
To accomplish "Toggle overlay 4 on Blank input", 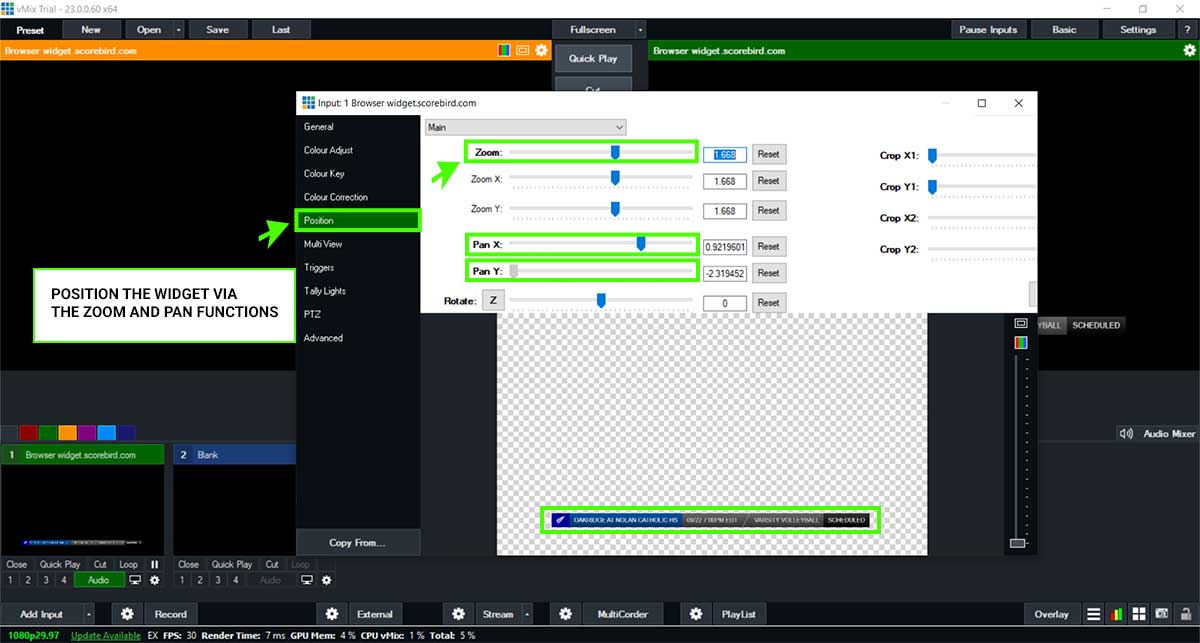I will [x=236, y=580].
